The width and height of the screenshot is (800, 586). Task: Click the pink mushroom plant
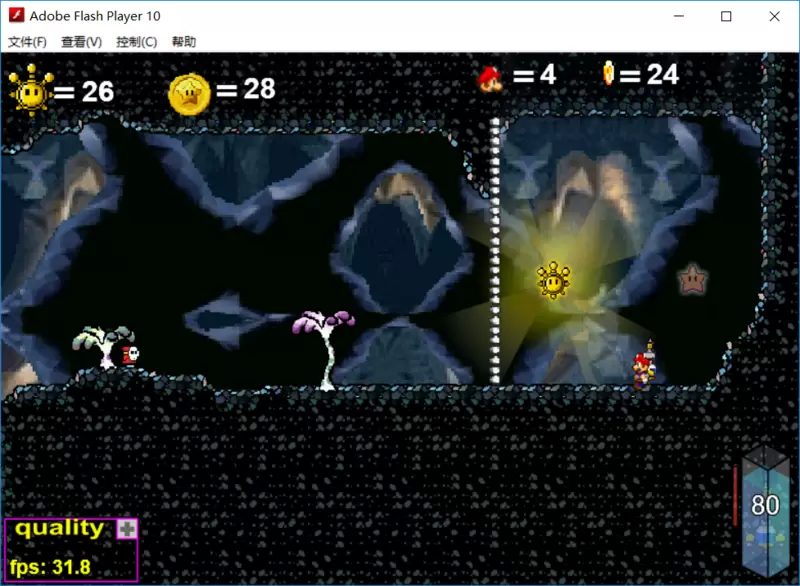(324, 350)
